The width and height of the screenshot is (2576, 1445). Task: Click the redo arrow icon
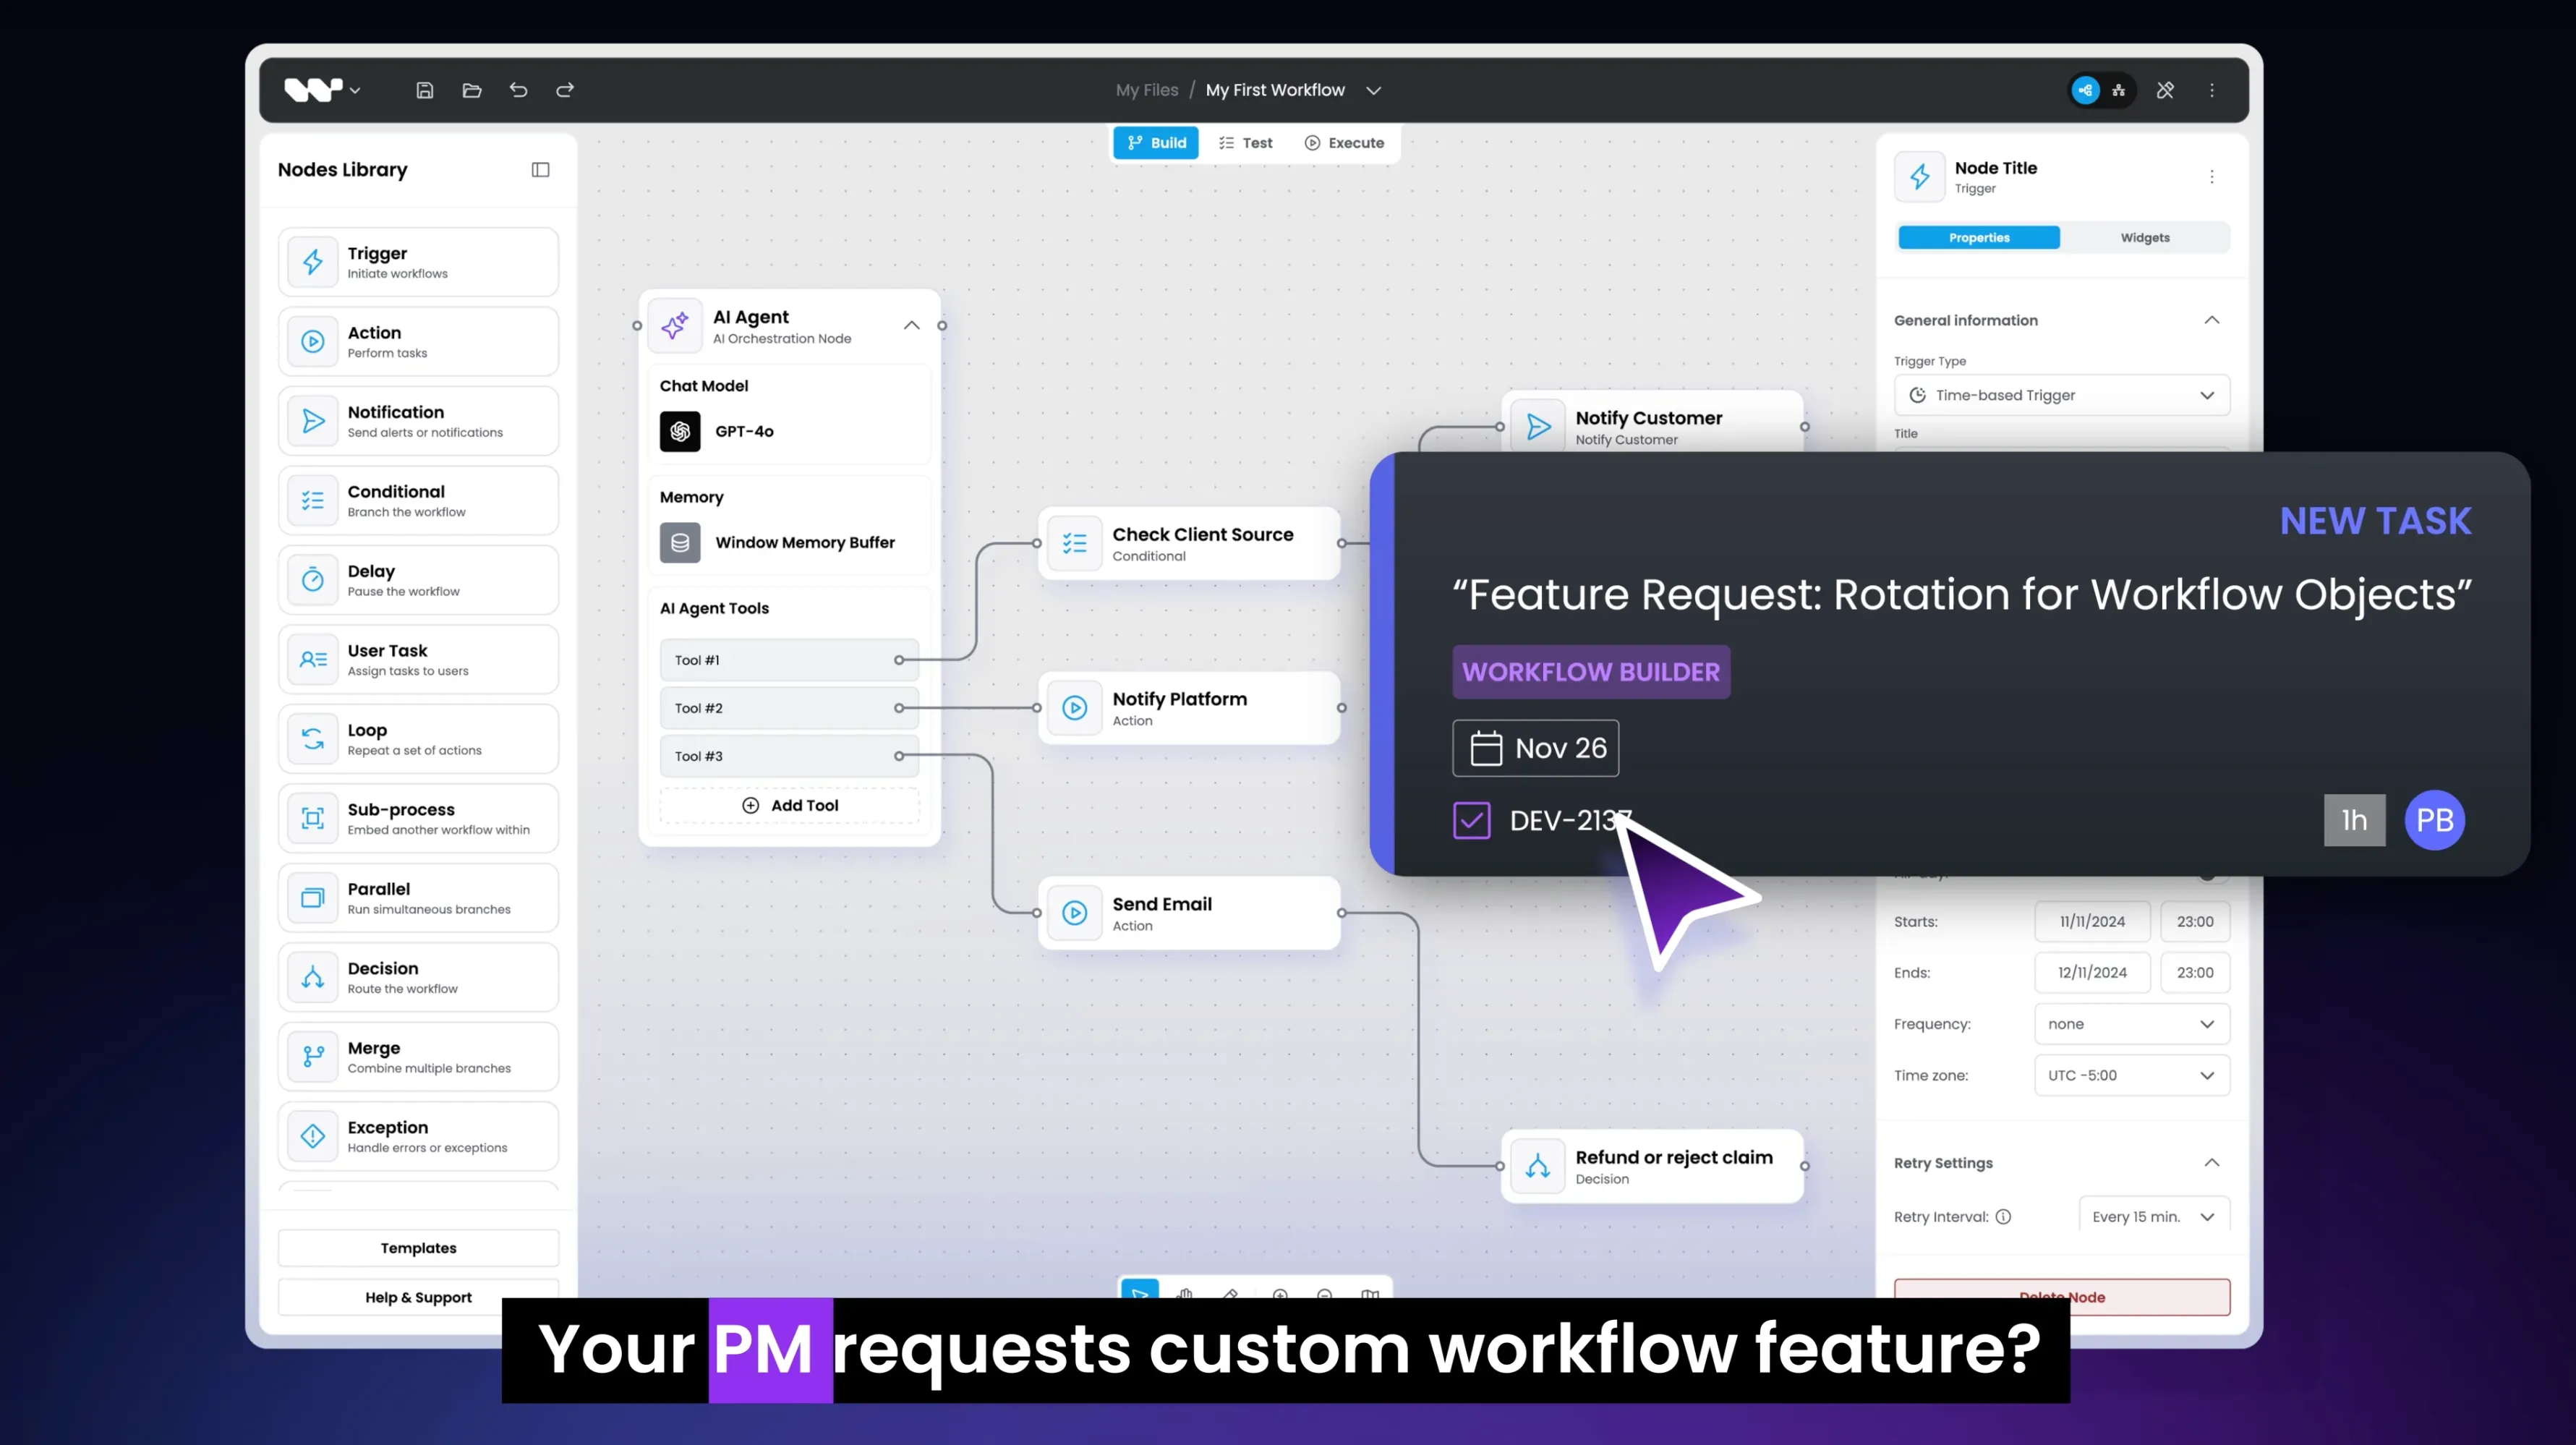point(565,90)
